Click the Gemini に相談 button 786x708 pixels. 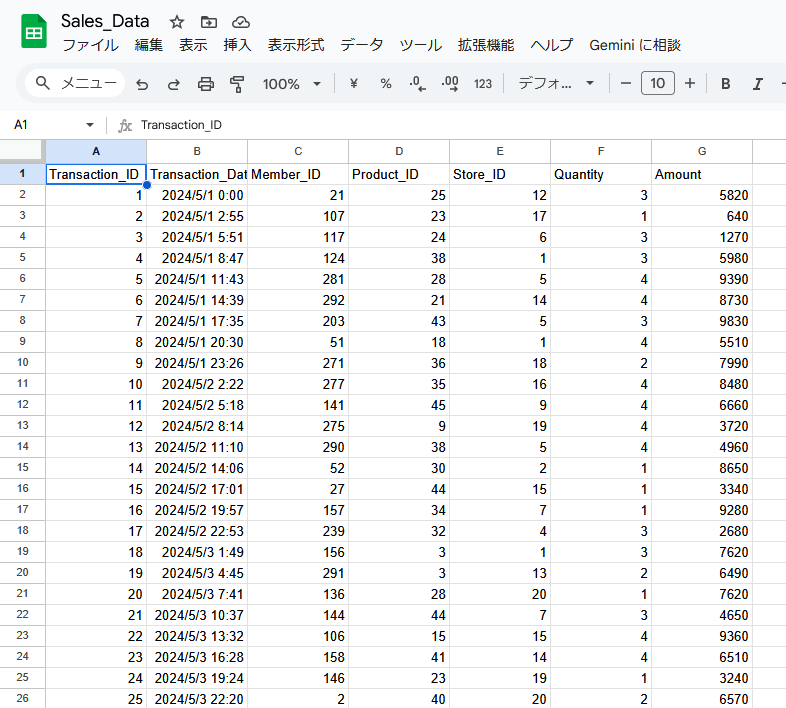[x=635, y=45]
